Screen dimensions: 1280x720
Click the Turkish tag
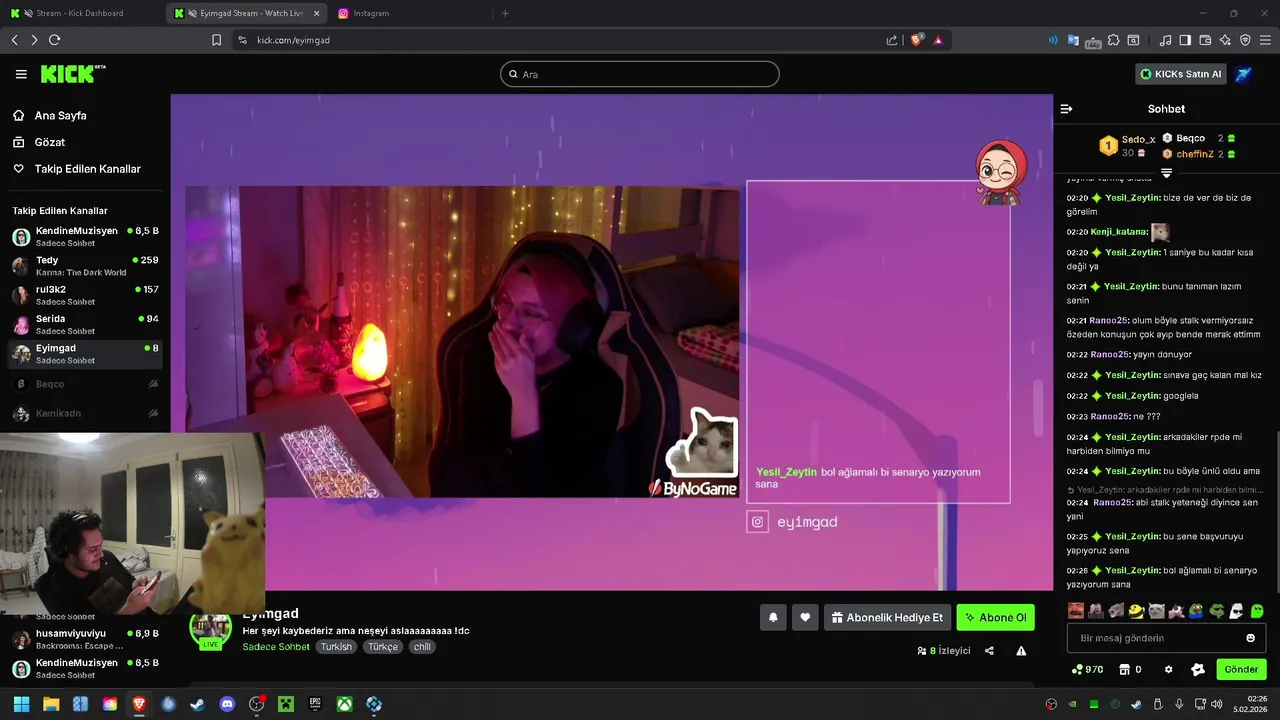(336, 647)
